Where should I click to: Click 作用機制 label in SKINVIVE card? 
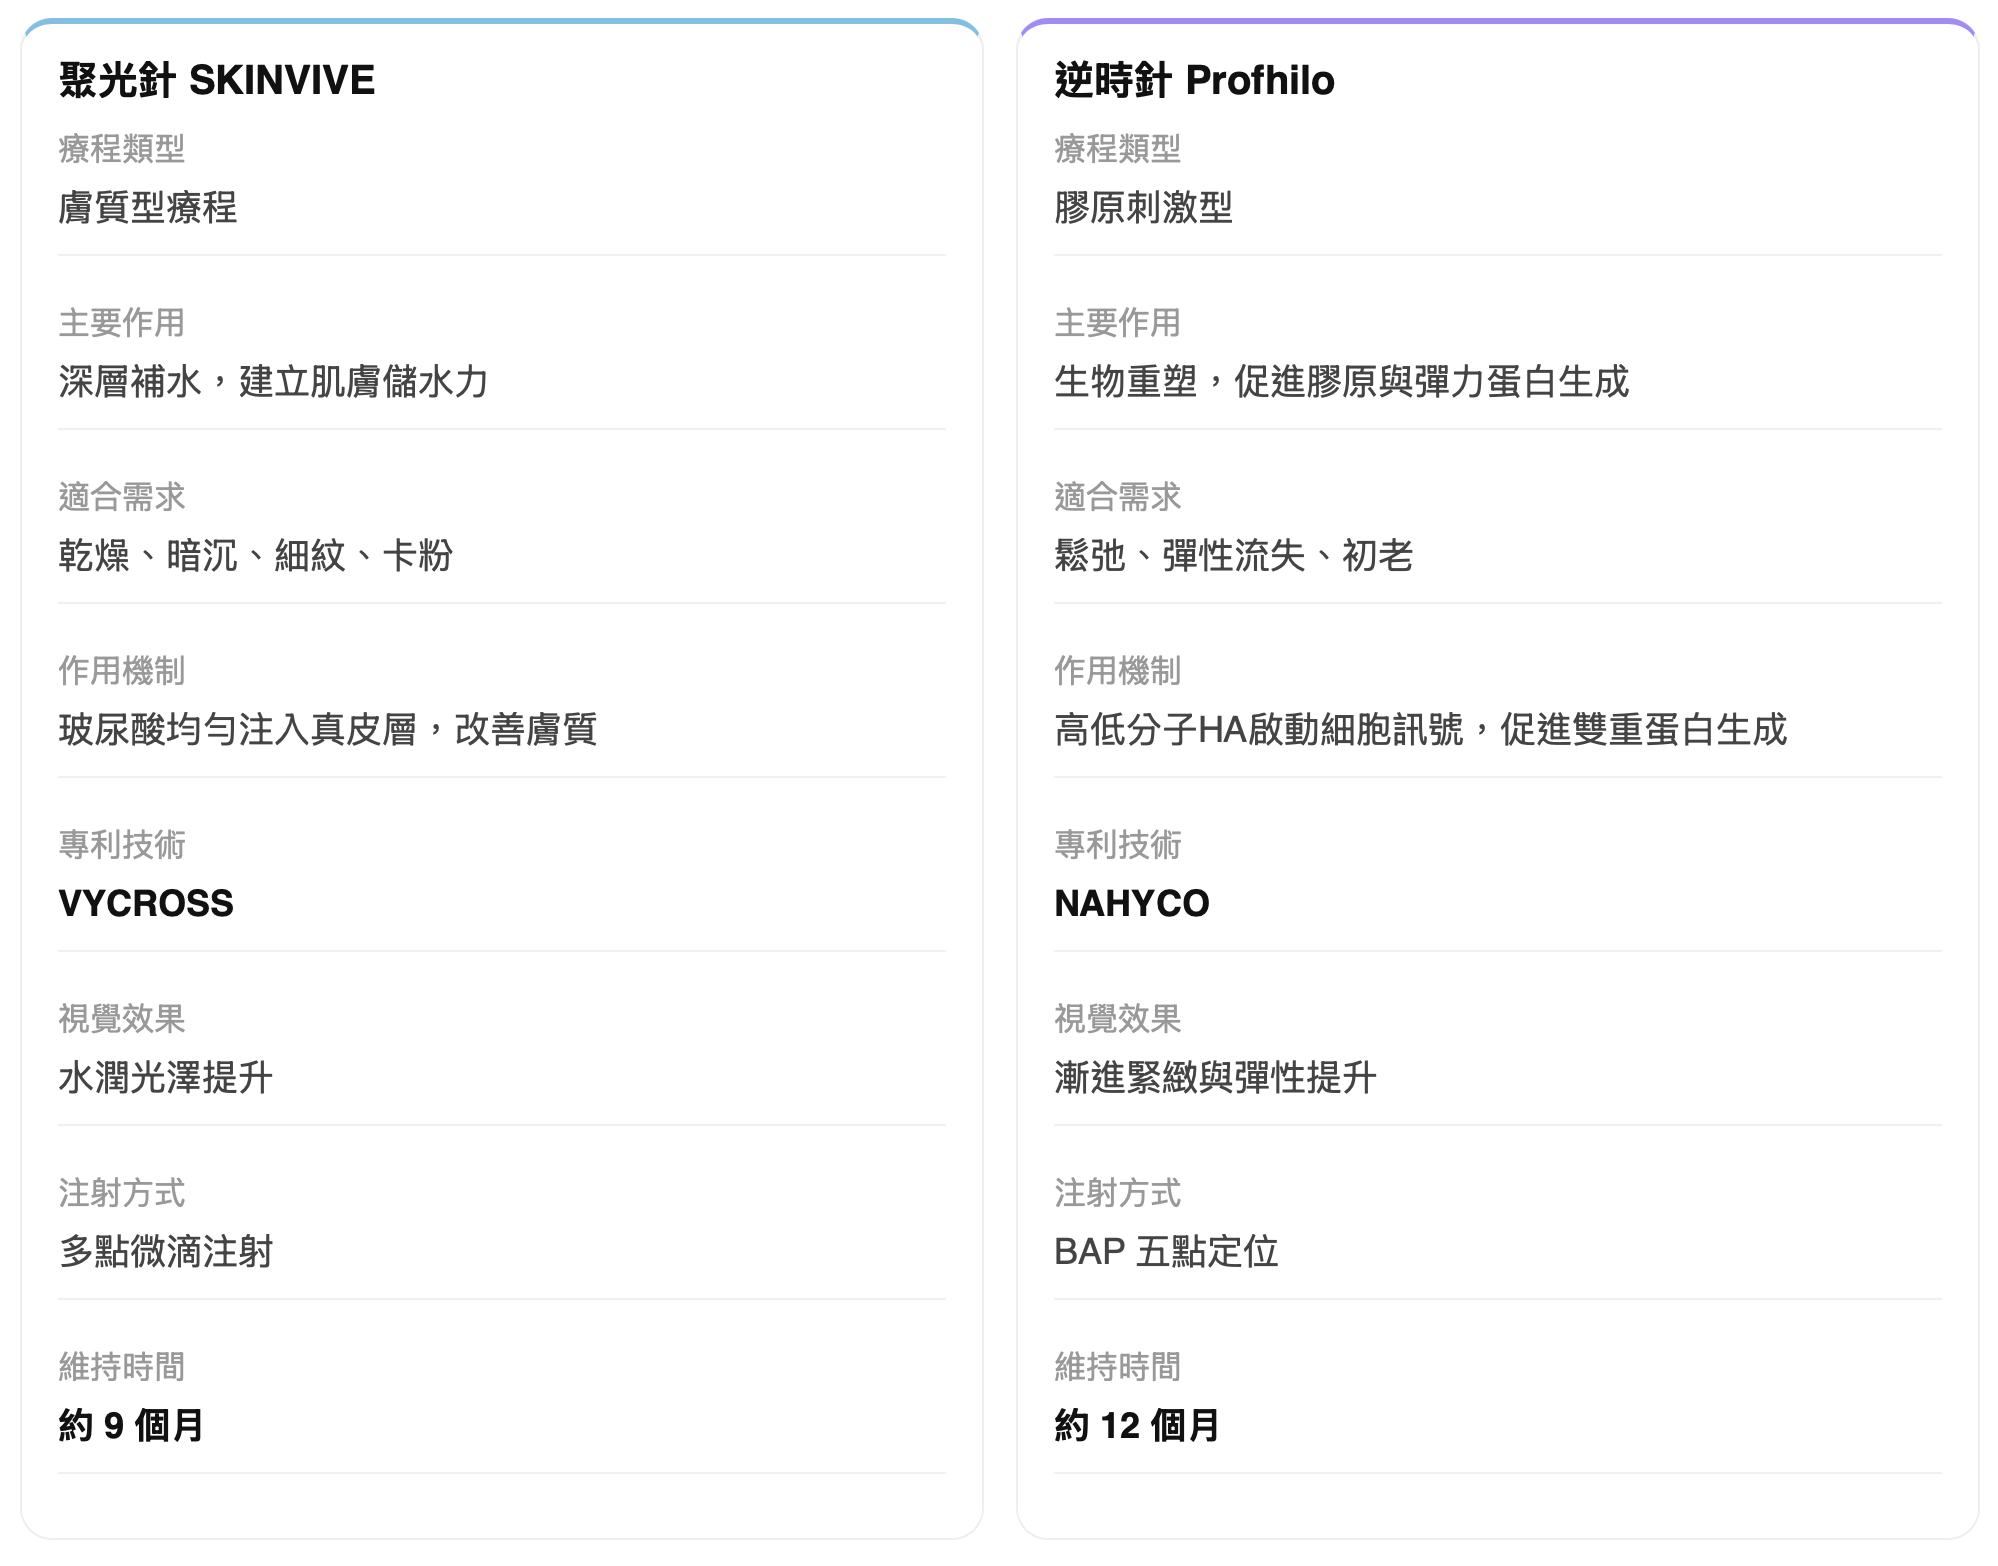point(122,671)
